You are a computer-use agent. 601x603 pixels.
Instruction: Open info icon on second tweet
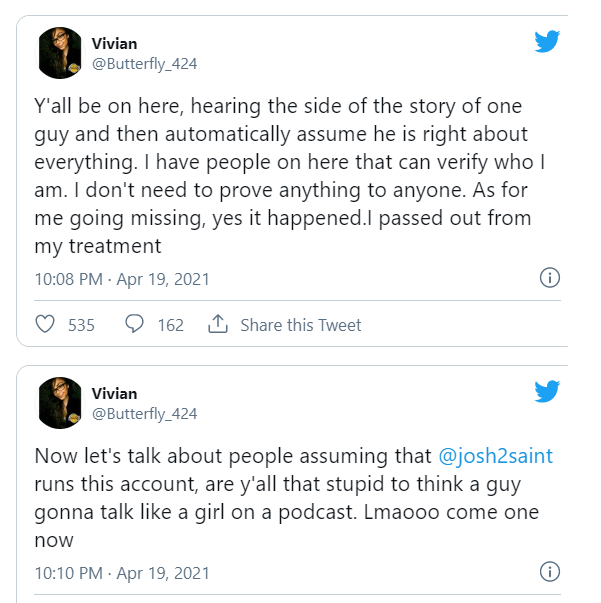coord(549,572)
